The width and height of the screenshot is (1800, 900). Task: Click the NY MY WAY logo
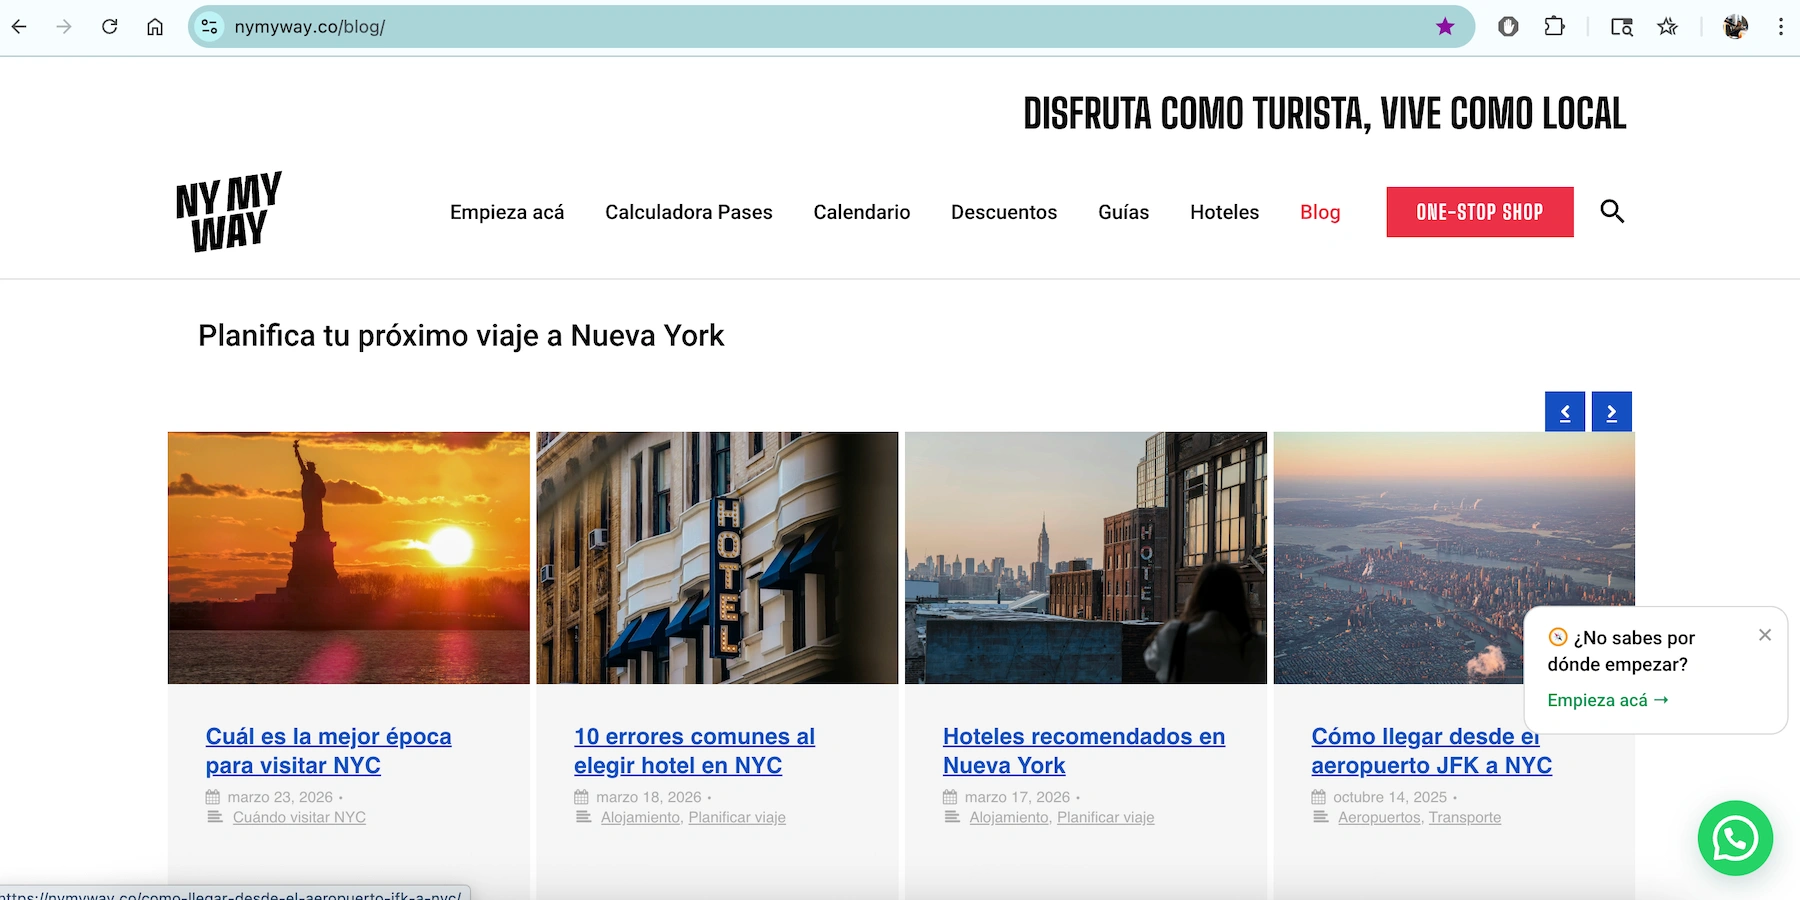[x=228, y=211]
